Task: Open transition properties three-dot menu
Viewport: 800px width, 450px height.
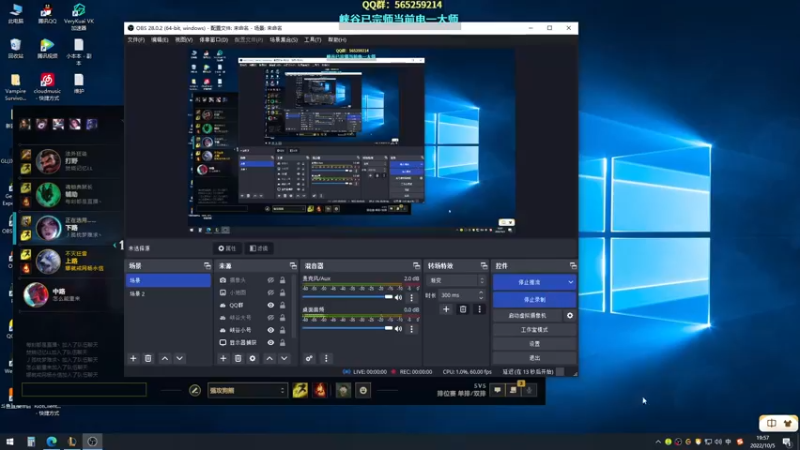Action: tap(479, 309)
